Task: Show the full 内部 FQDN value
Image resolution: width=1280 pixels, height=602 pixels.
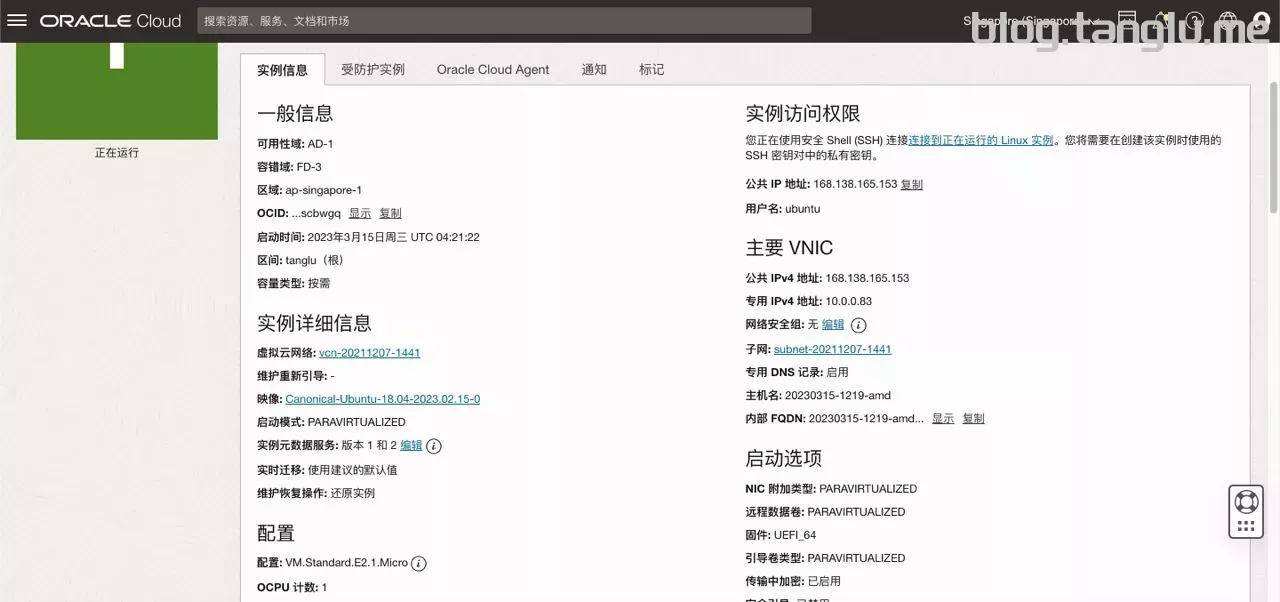Action: tap(943, 419)
